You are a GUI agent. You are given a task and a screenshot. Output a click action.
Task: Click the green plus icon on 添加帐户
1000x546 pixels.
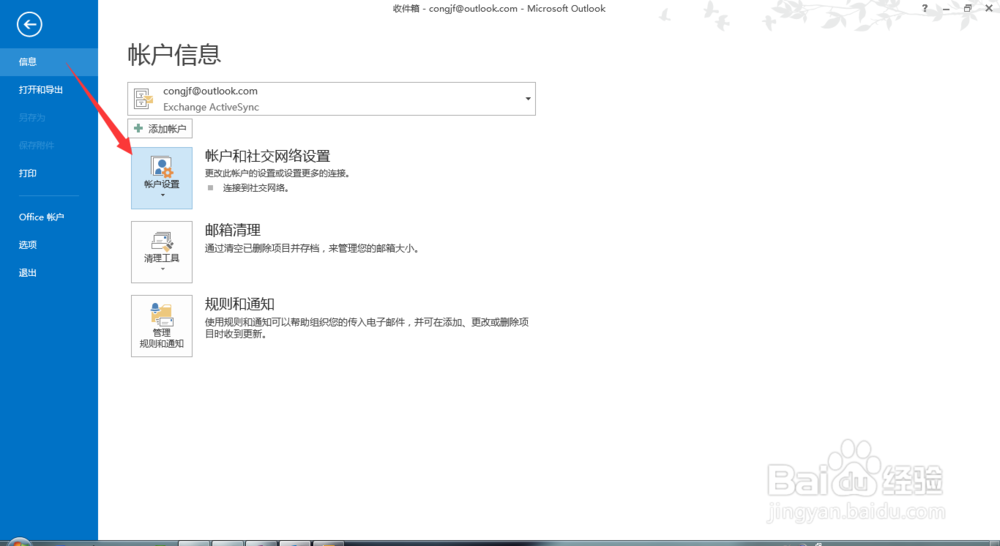[x=138, y=128]
